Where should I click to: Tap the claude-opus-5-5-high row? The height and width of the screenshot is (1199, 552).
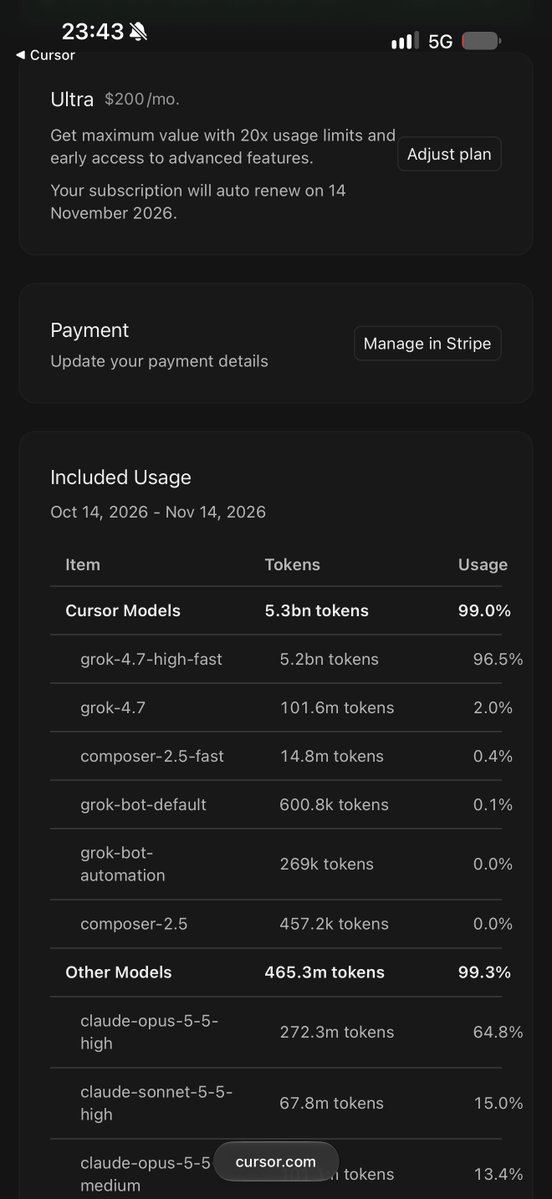coord(276,1032)
